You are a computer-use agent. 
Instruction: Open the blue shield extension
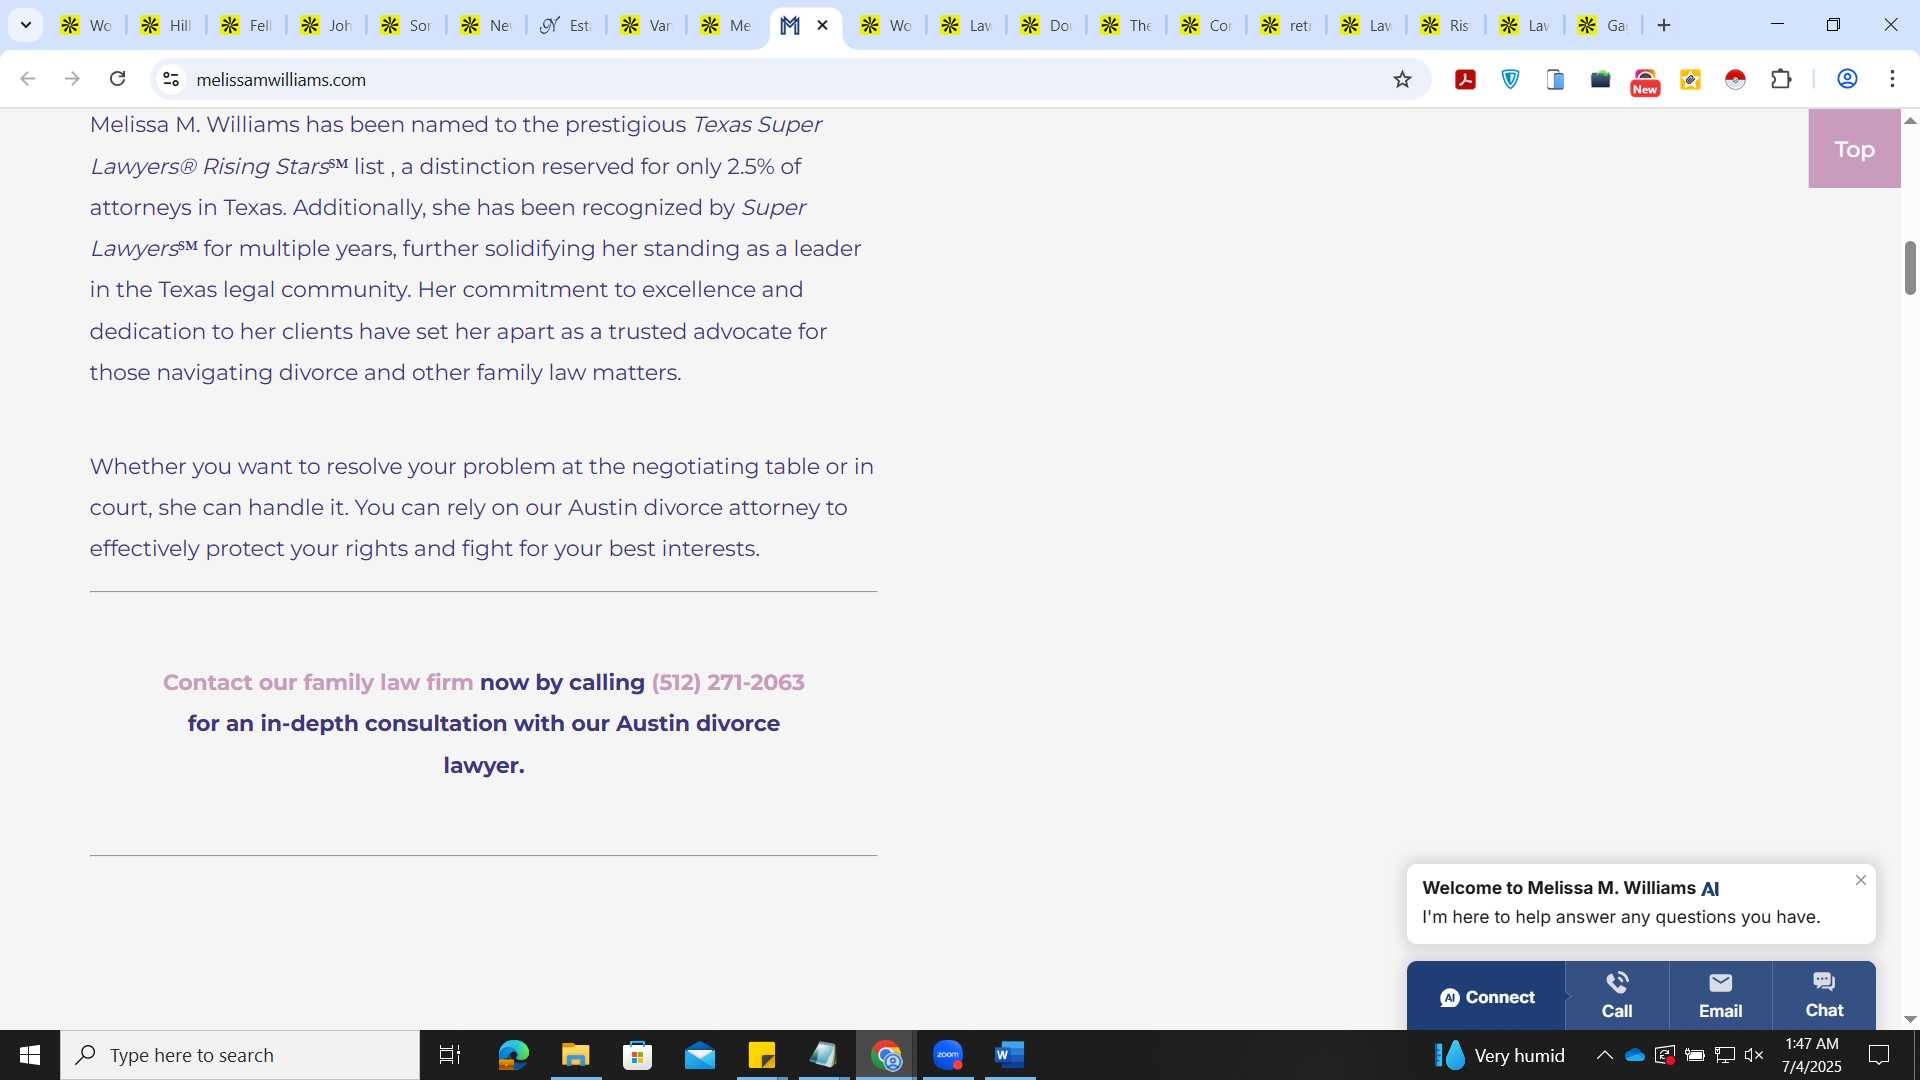pyautogui.click(x=1510, y=79)
